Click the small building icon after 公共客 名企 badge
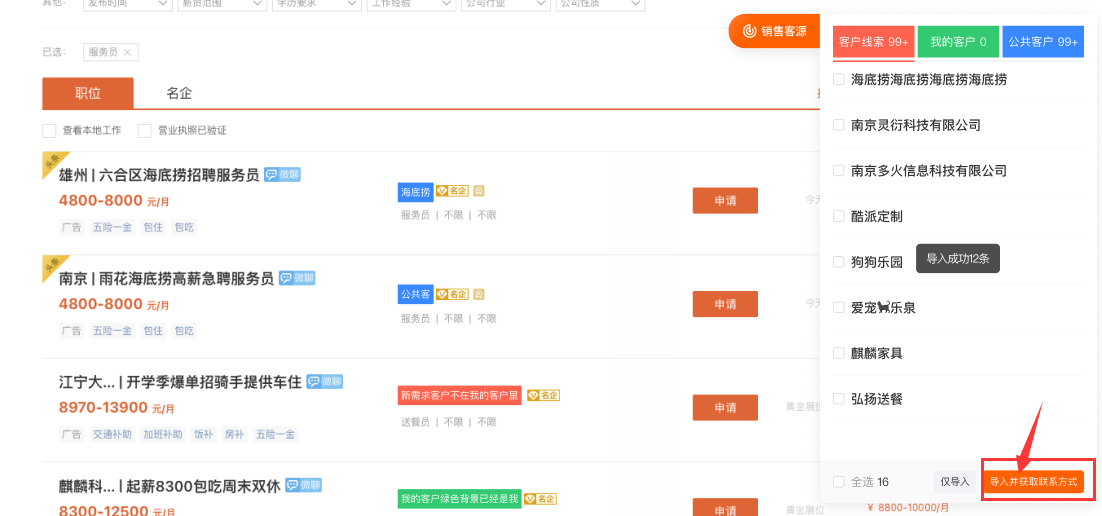The image size is (1102, 516). pyautogui.click(x=479, y=294)
